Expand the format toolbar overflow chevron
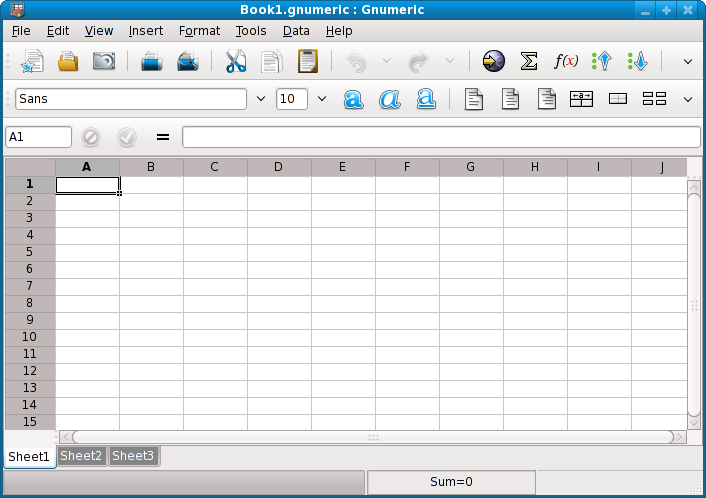Image resolution: width=706 pixels, height=498 pixels. tap(688, 99)
